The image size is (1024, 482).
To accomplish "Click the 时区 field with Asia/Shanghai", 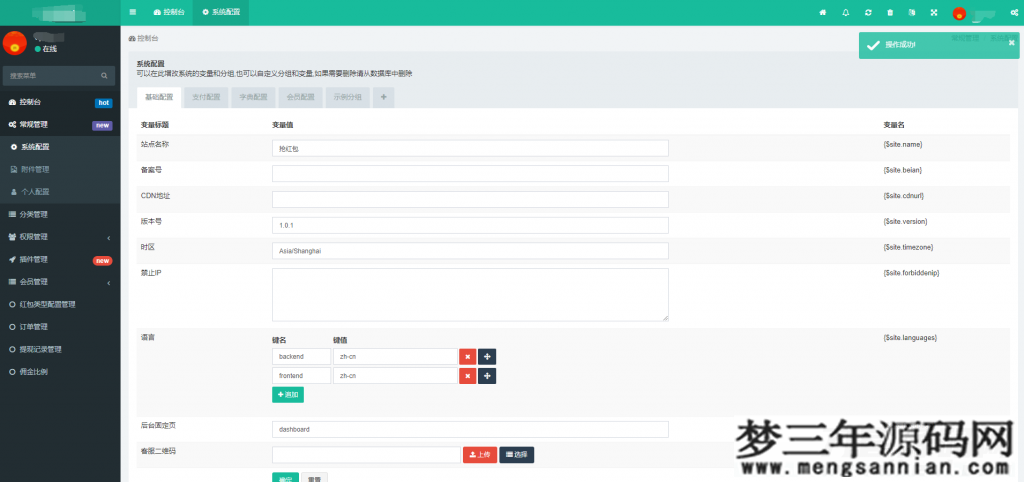I will (470, 251).
